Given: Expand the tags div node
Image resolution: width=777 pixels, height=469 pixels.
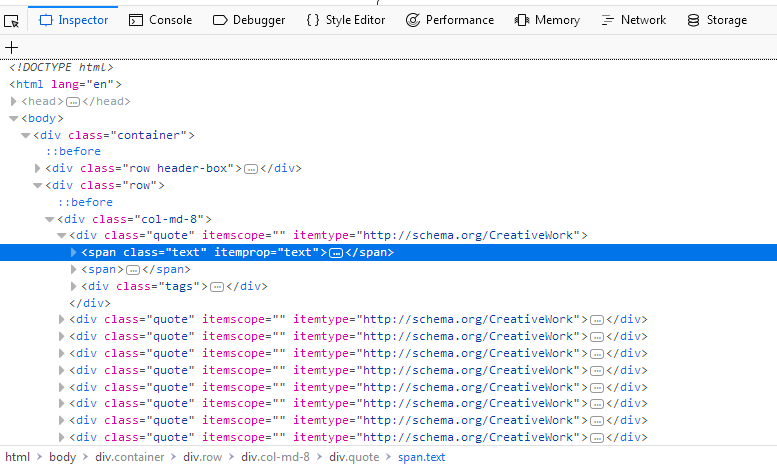Looking at the screenshot, I should [x=74, y=286].
